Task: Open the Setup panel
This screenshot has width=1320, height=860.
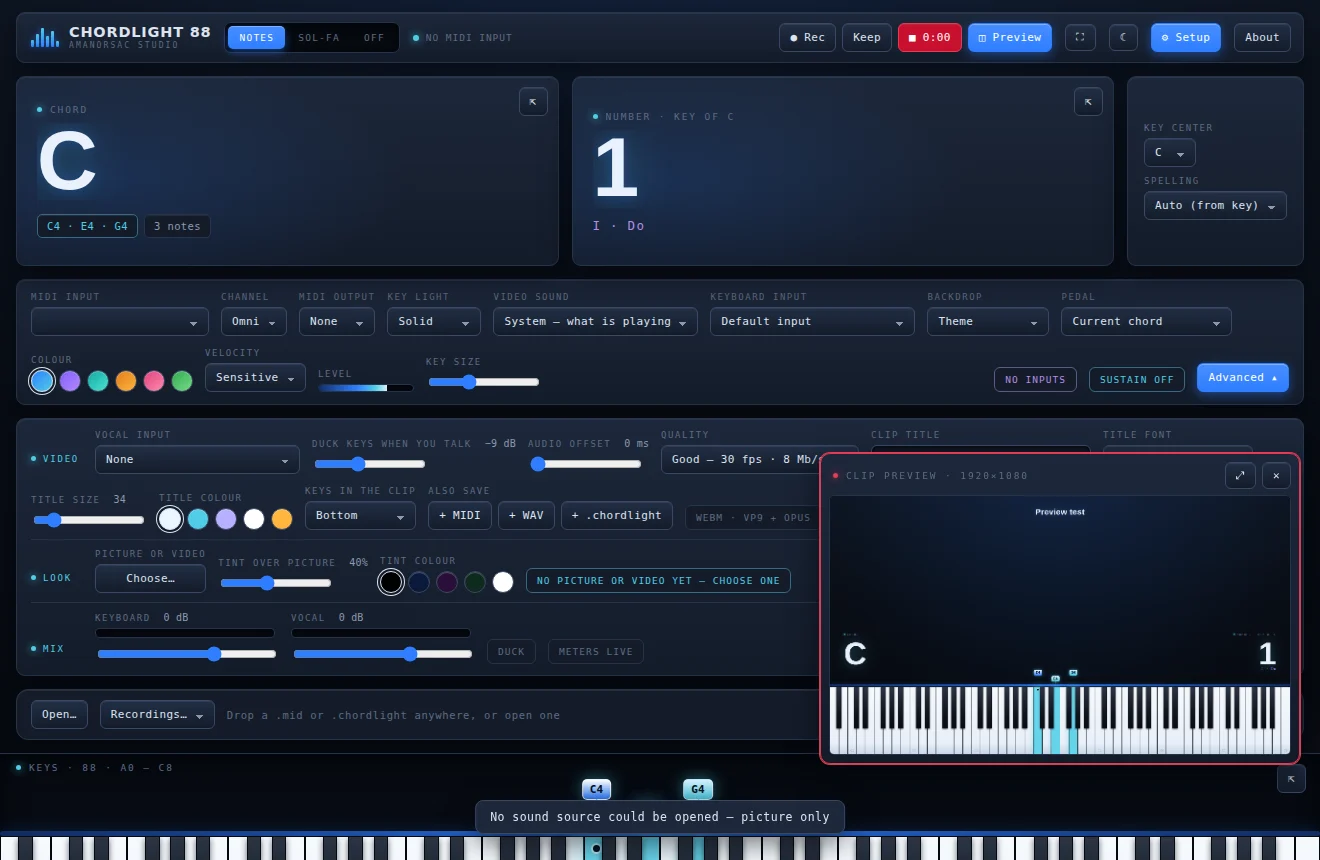Action: 1186,38
